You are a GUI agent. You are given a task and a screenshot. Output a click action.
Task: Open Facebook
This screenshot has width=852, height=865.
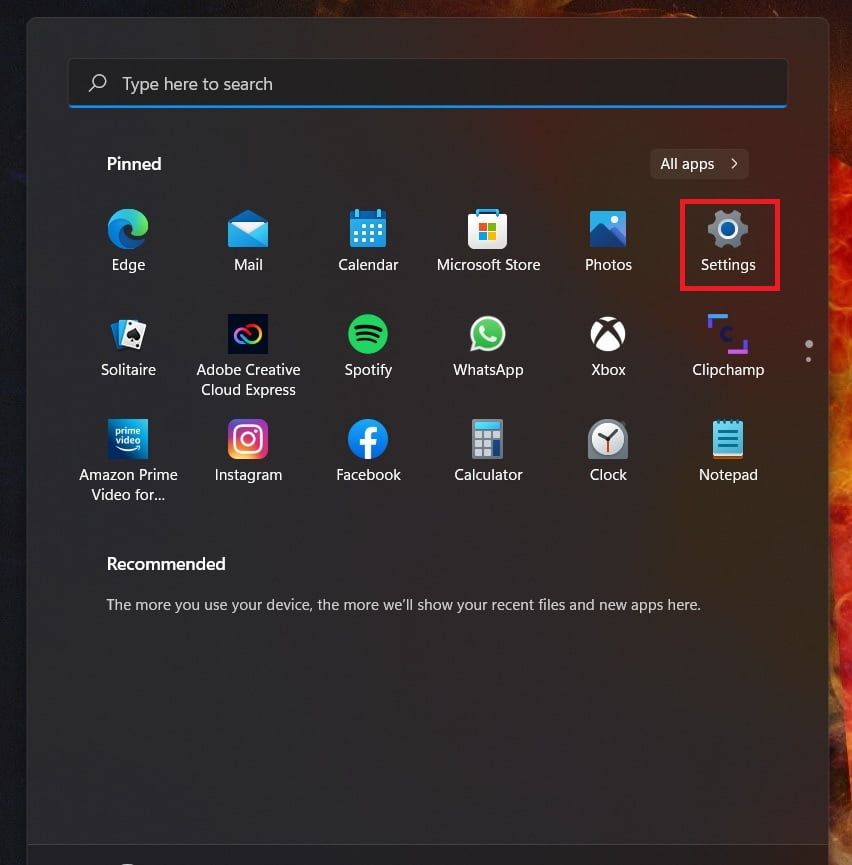click(x=368, y=451)
